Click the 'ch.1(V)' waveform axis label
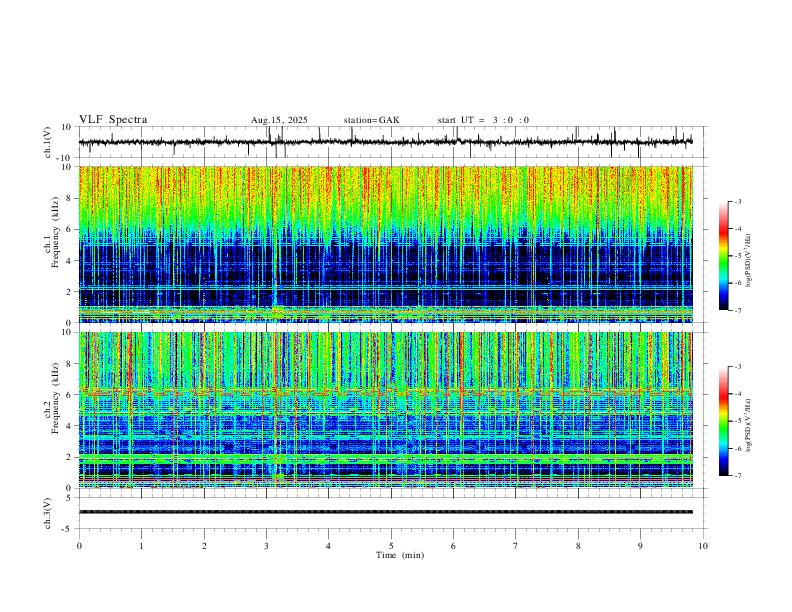Image resolution: width=792 pixels, height=612 pixels. click(48, 142)
